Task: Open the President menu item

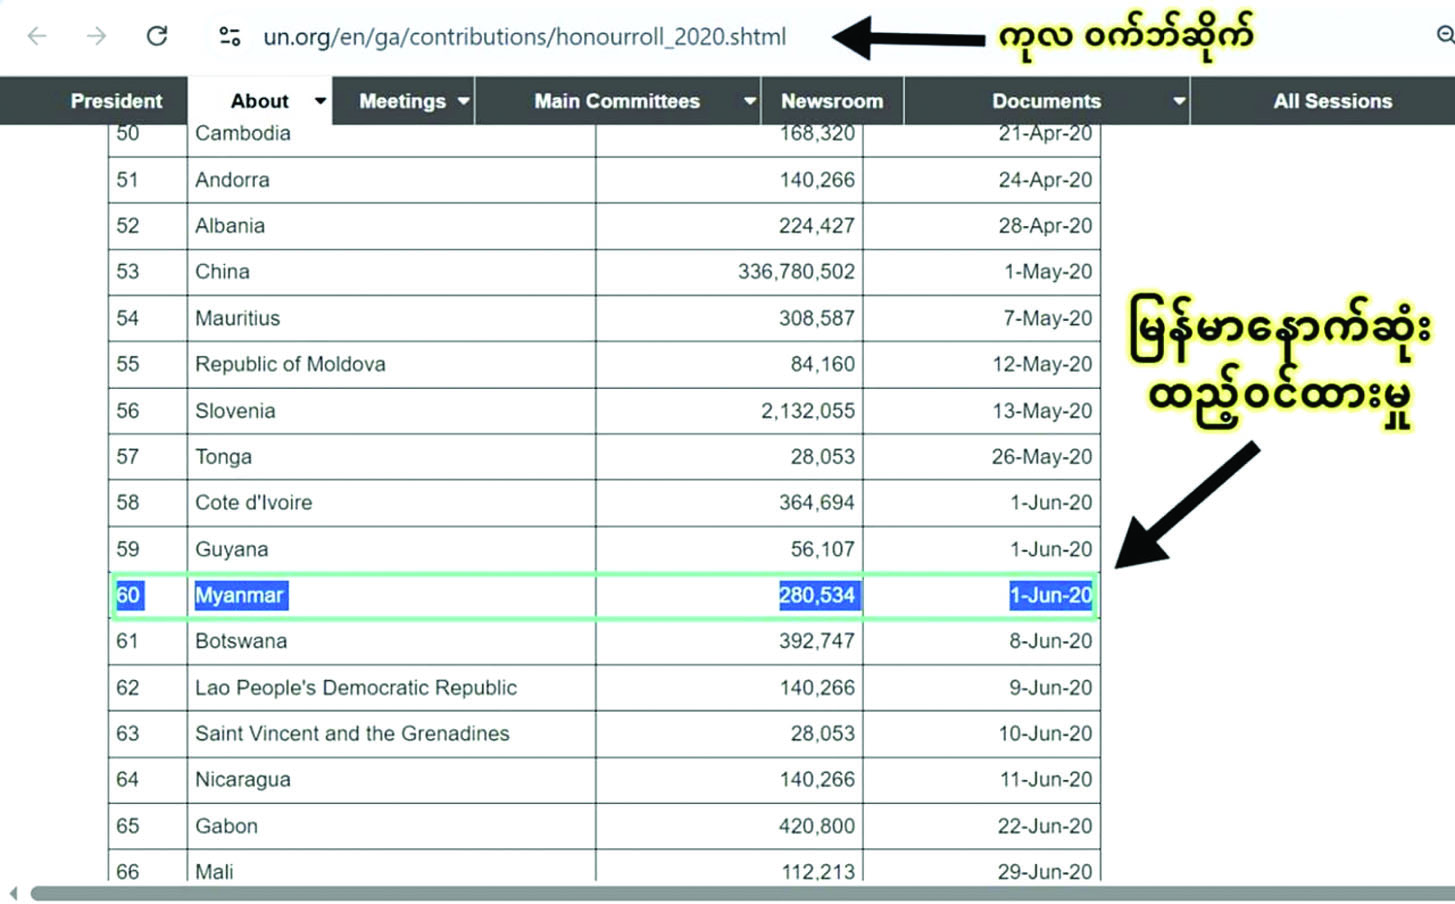Action: [116, 101]
